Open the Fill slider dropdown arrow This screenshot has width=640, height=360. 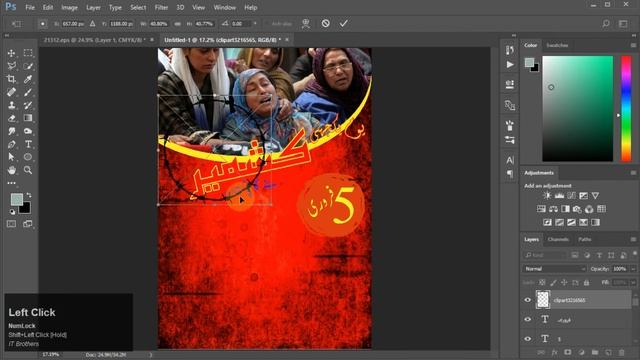pos(633,282)
